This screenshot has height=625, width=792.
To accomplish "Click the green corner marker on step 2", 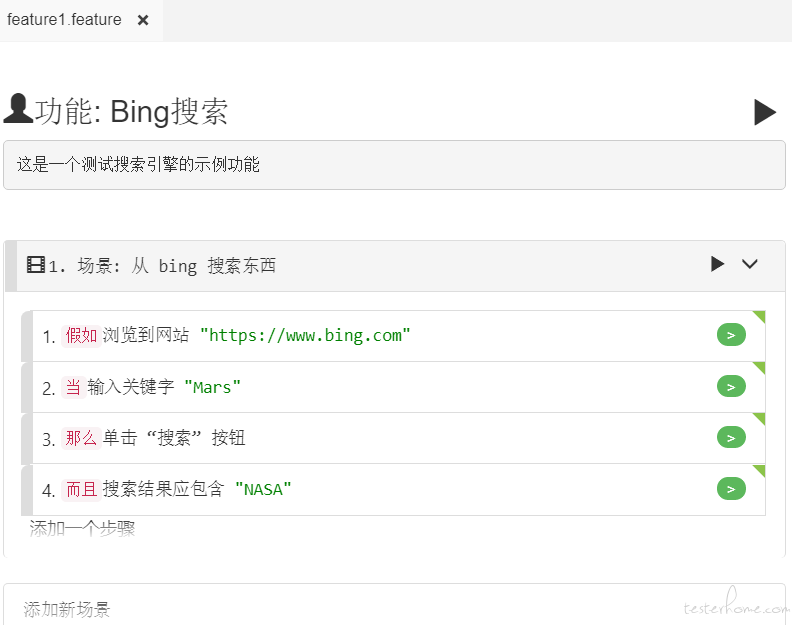I will click(x=759, y=368).
